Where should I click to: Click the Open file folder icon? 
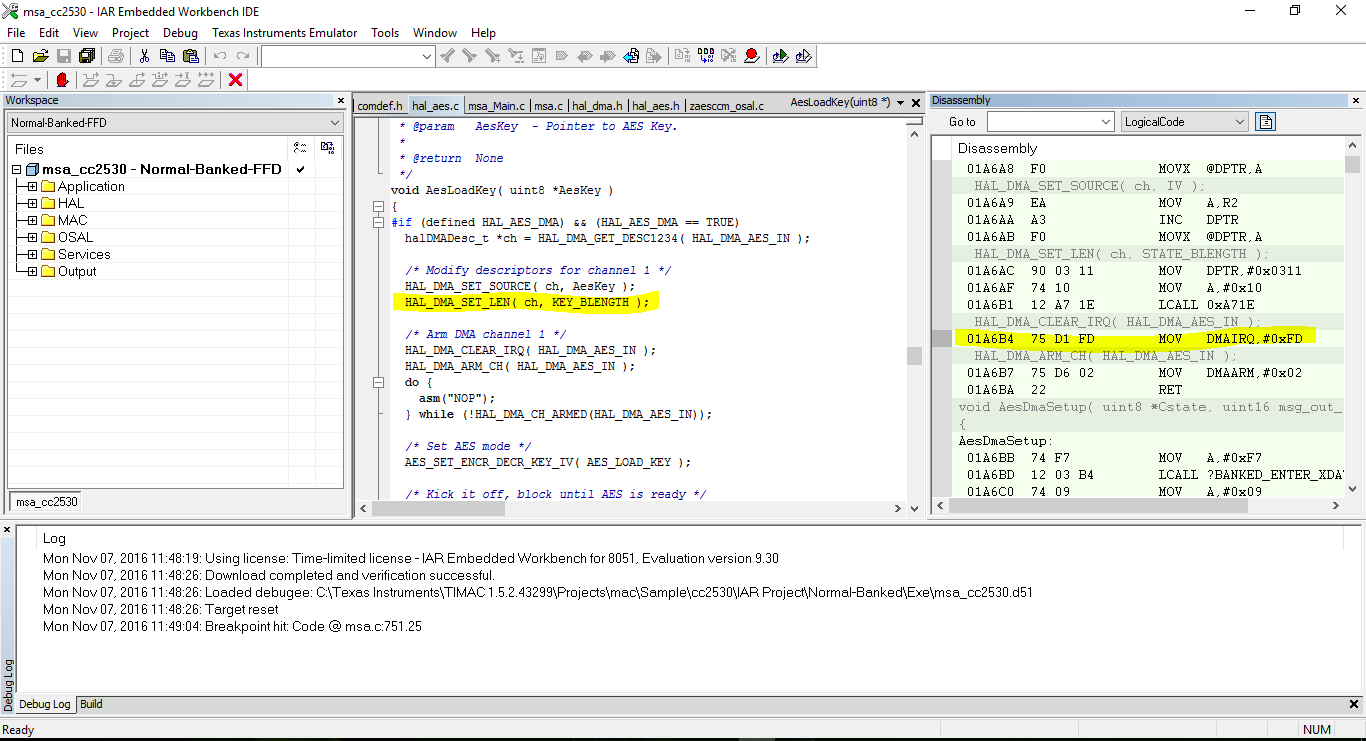40,56
